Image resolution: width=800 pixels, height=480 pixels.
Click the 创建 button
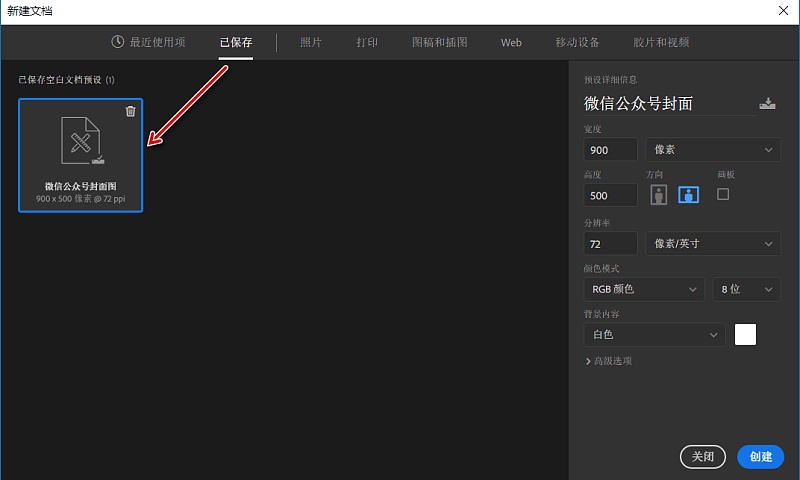click(760, 457)
